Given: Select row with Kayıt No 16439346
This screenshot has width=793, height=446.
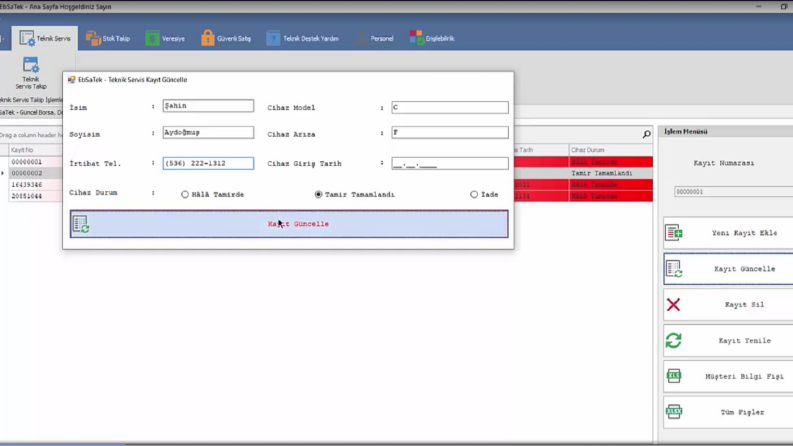Looking at the screenshot, I should click(35, 185).
